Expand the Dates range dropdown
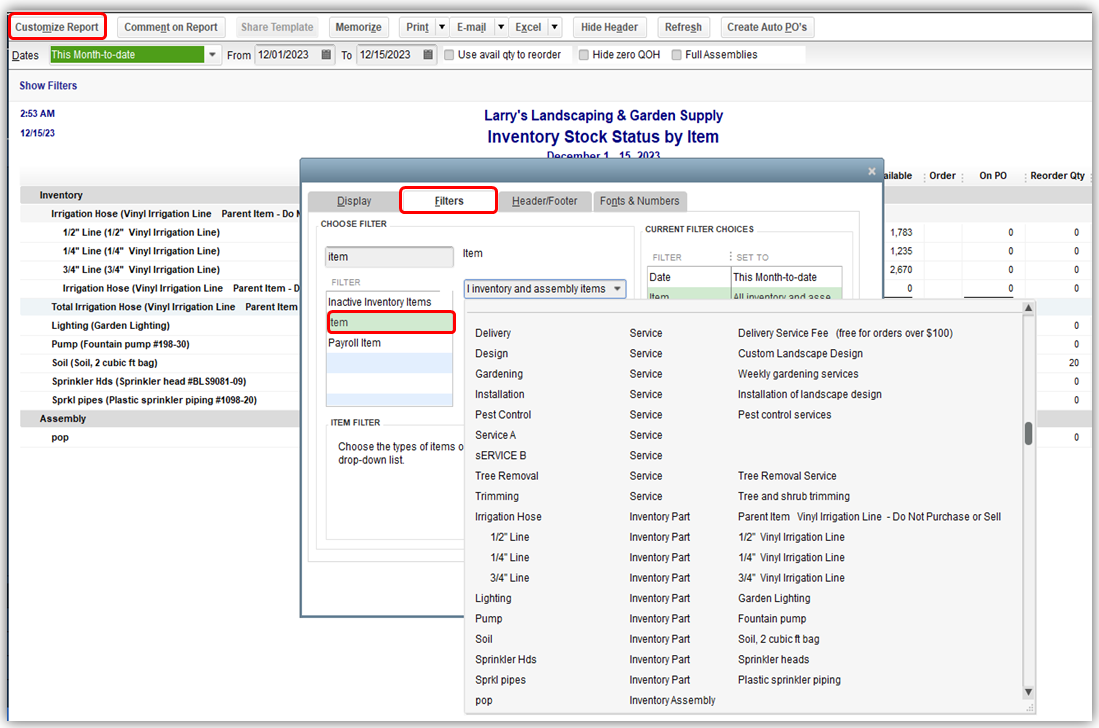 click(212, 55)
